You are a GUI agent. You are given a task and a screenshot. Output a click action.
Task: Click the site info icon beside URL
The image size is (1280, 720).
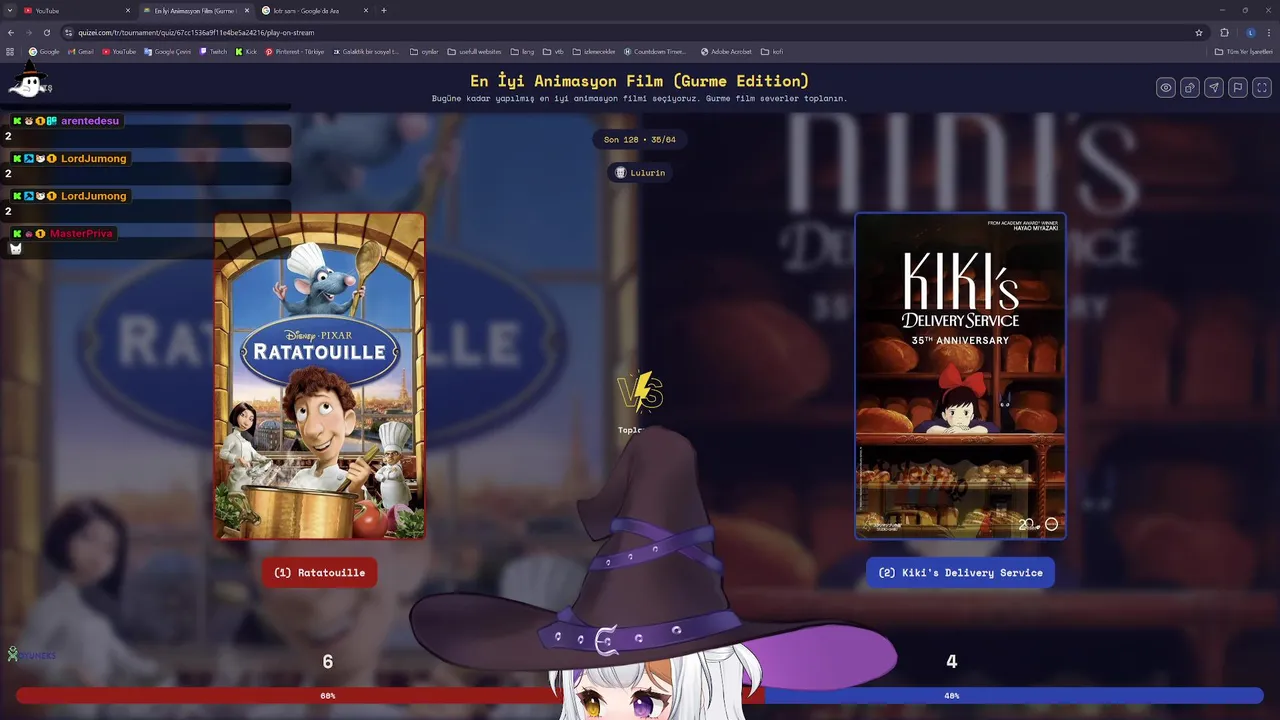coord(68,32)
